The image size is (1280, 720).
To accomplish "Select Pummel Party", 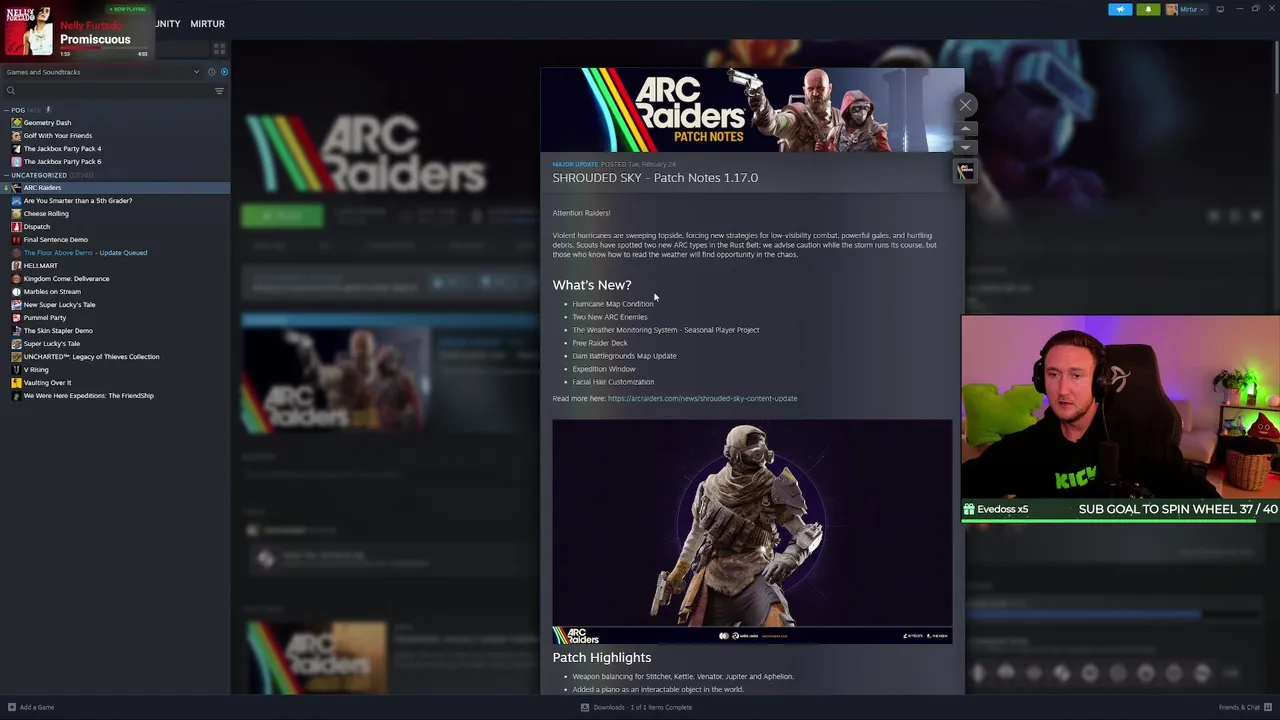I will (x=45, y=318).
